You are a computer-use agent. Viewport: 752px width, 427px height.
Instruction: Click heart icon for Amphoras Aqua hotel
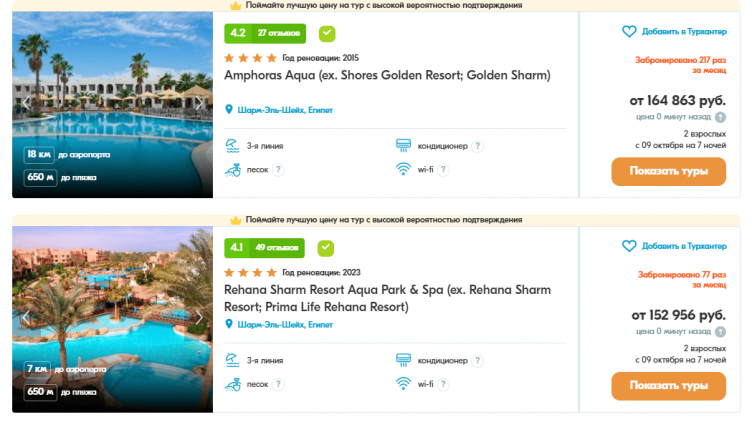pos(629,32)
